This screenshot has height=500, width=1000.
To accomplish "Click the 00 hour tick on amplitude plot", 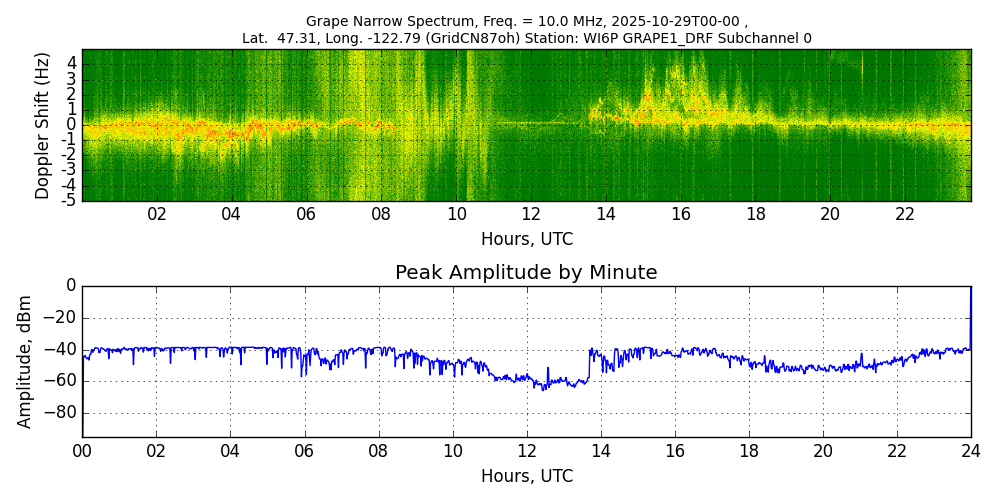I will [x=82, y=450].
